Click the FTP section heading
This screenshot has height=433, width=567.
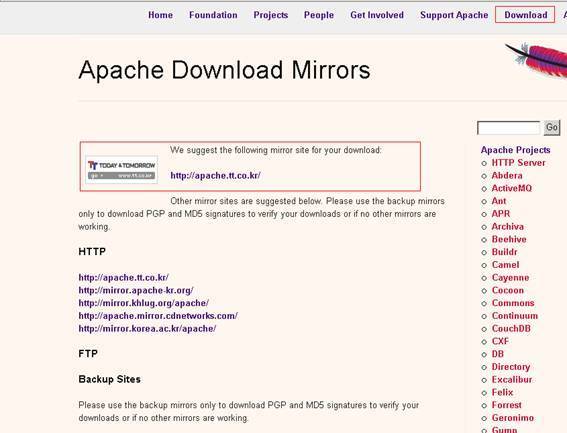pos(88,353)
